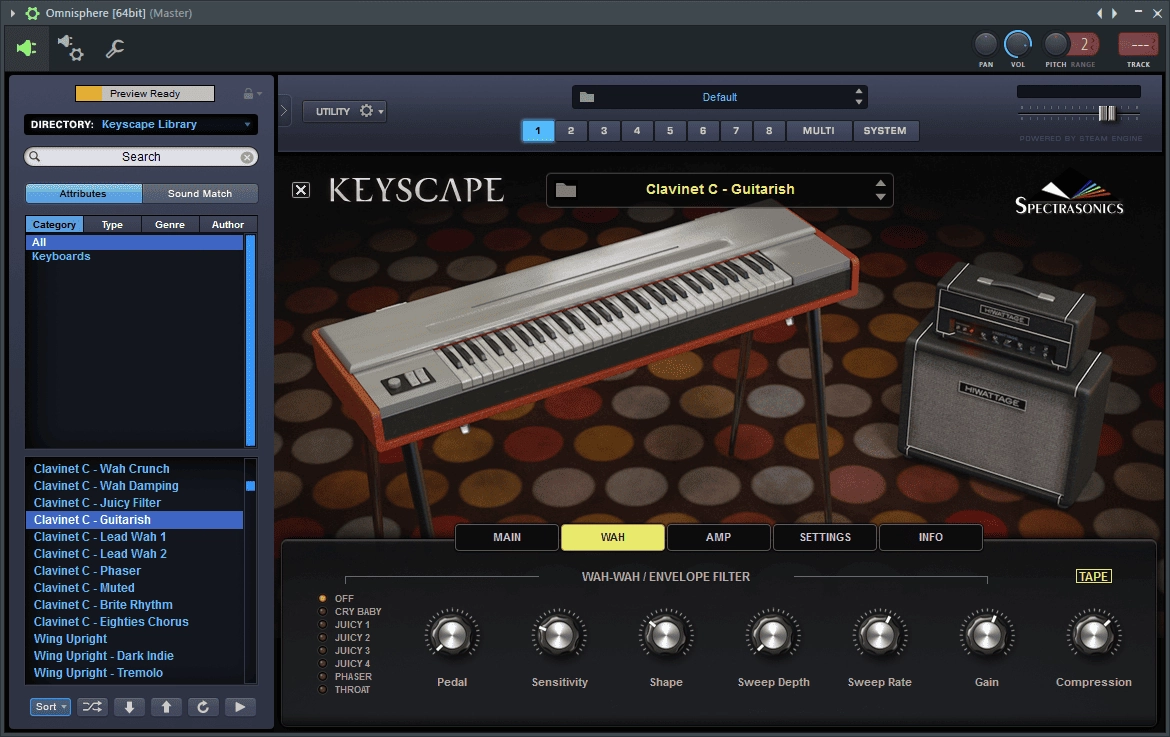The height and width of the screenshot is (737, 1170).
Task: Click the Search input field
Action: [x=141, y=157]
